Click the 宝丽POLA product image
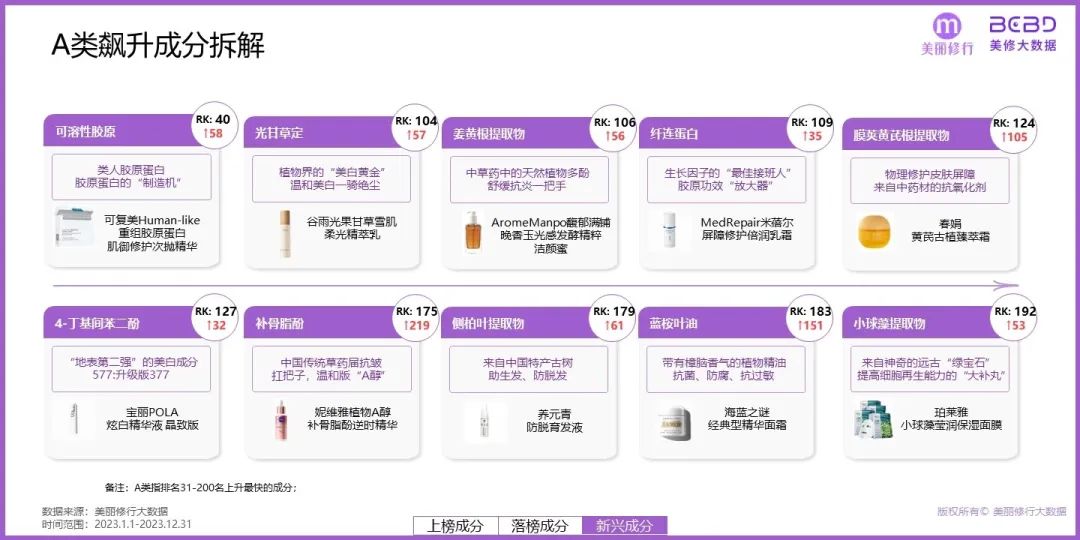1080x540 pixels. (x=74, y=419)
